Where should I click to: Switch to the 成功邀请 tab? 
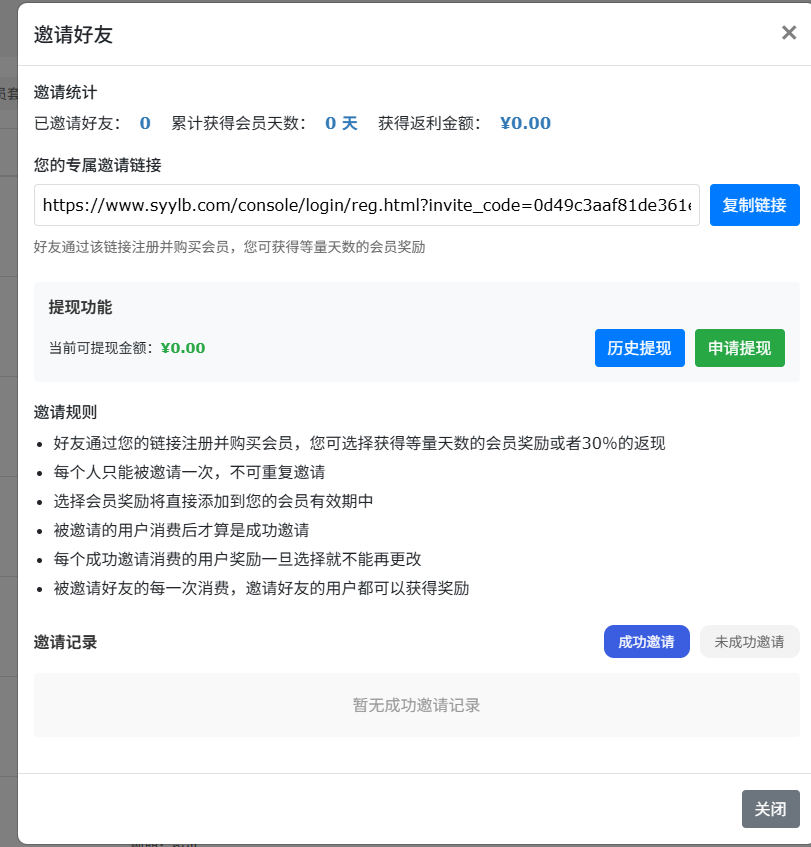(x=646, y=642)
